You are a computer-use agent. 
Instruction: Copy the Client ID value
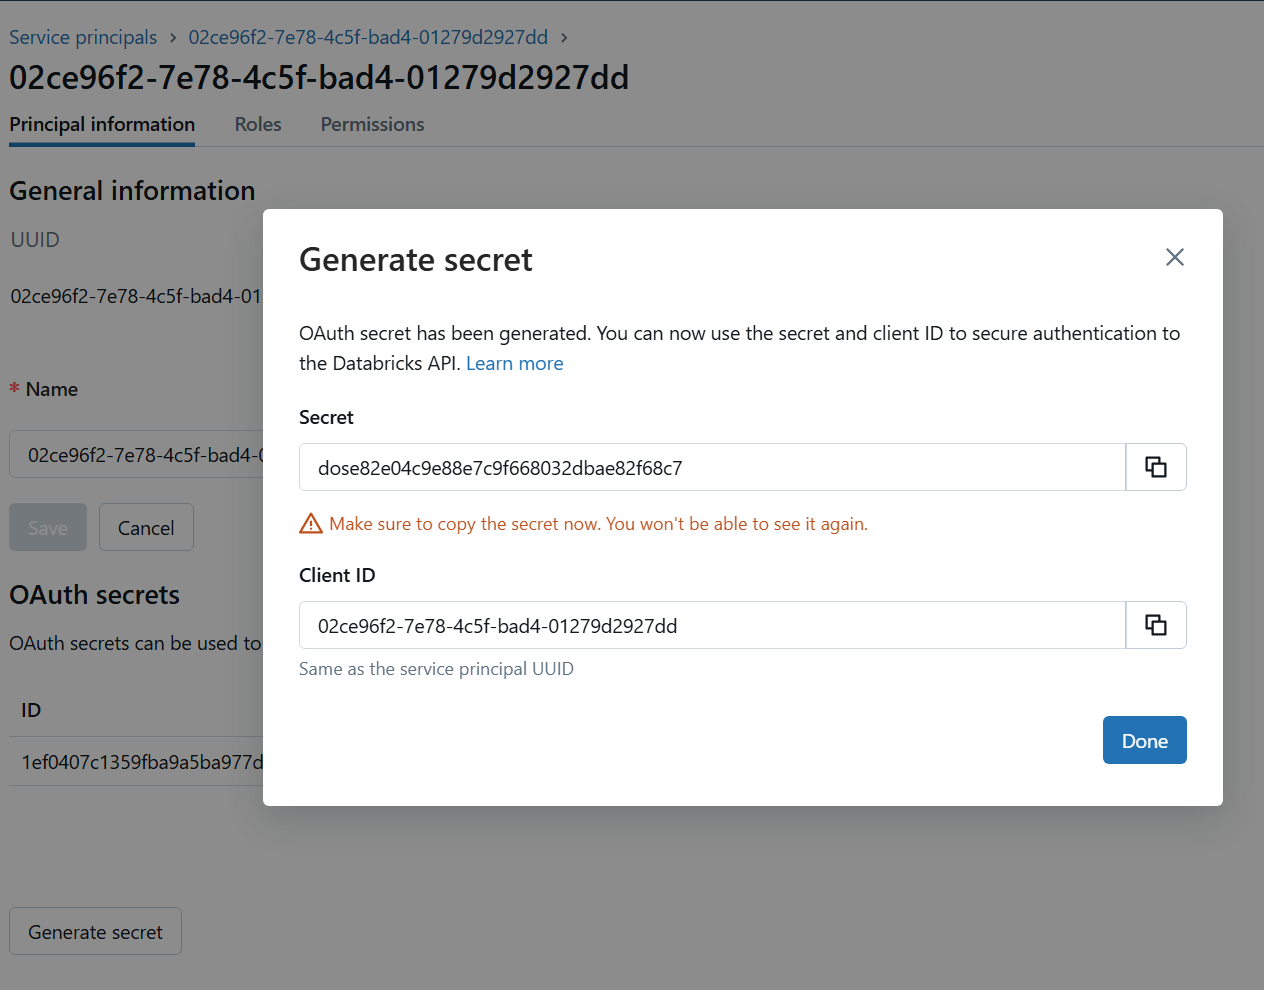click(1155, 625)
